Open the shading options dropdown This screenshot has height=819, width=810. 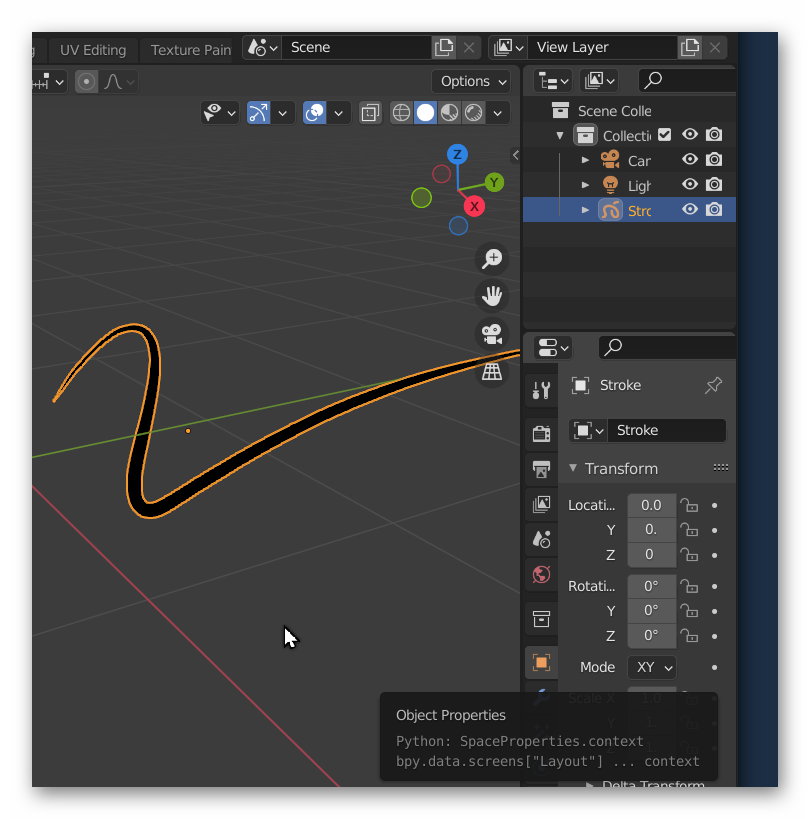(498, 113)
